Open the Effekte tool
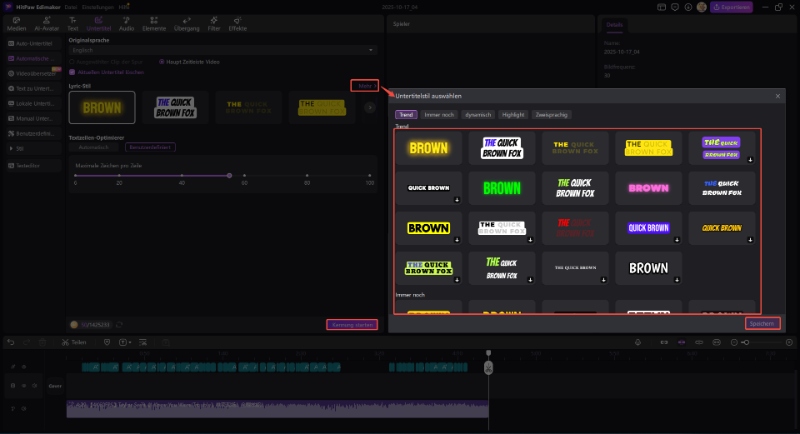Screen dimensions: 800x434 (237, 24)
